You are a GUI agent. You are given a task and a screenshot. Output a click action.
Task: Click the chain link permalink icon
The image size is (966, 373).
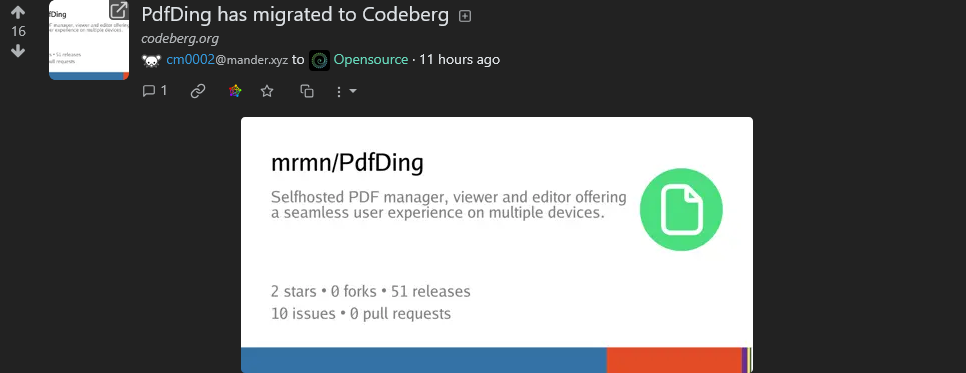[198, 91]
